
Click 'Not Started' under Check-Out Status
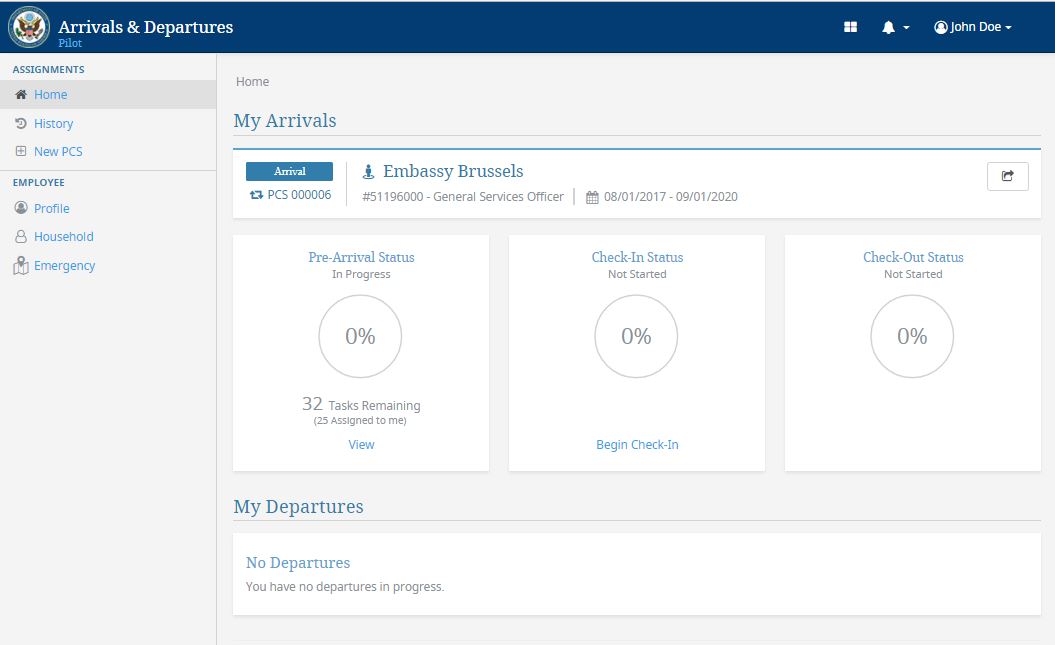[x=913, y=274]
